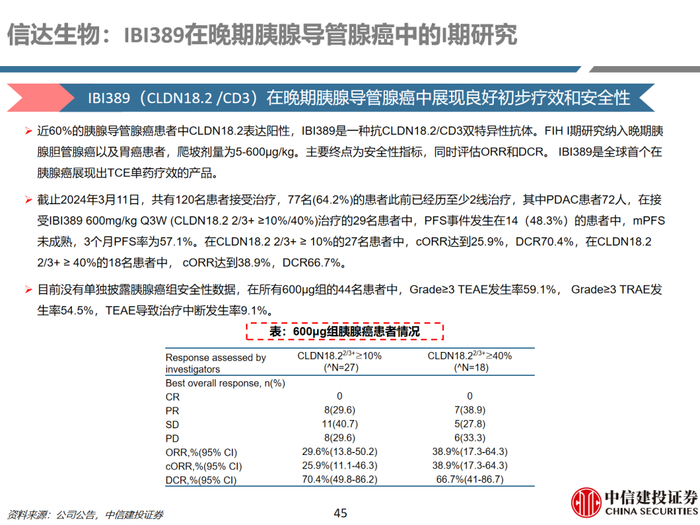This screenshot has height=525, width=700.
Task: Click the PR value 7(38.9)
Action: (470, 410)
